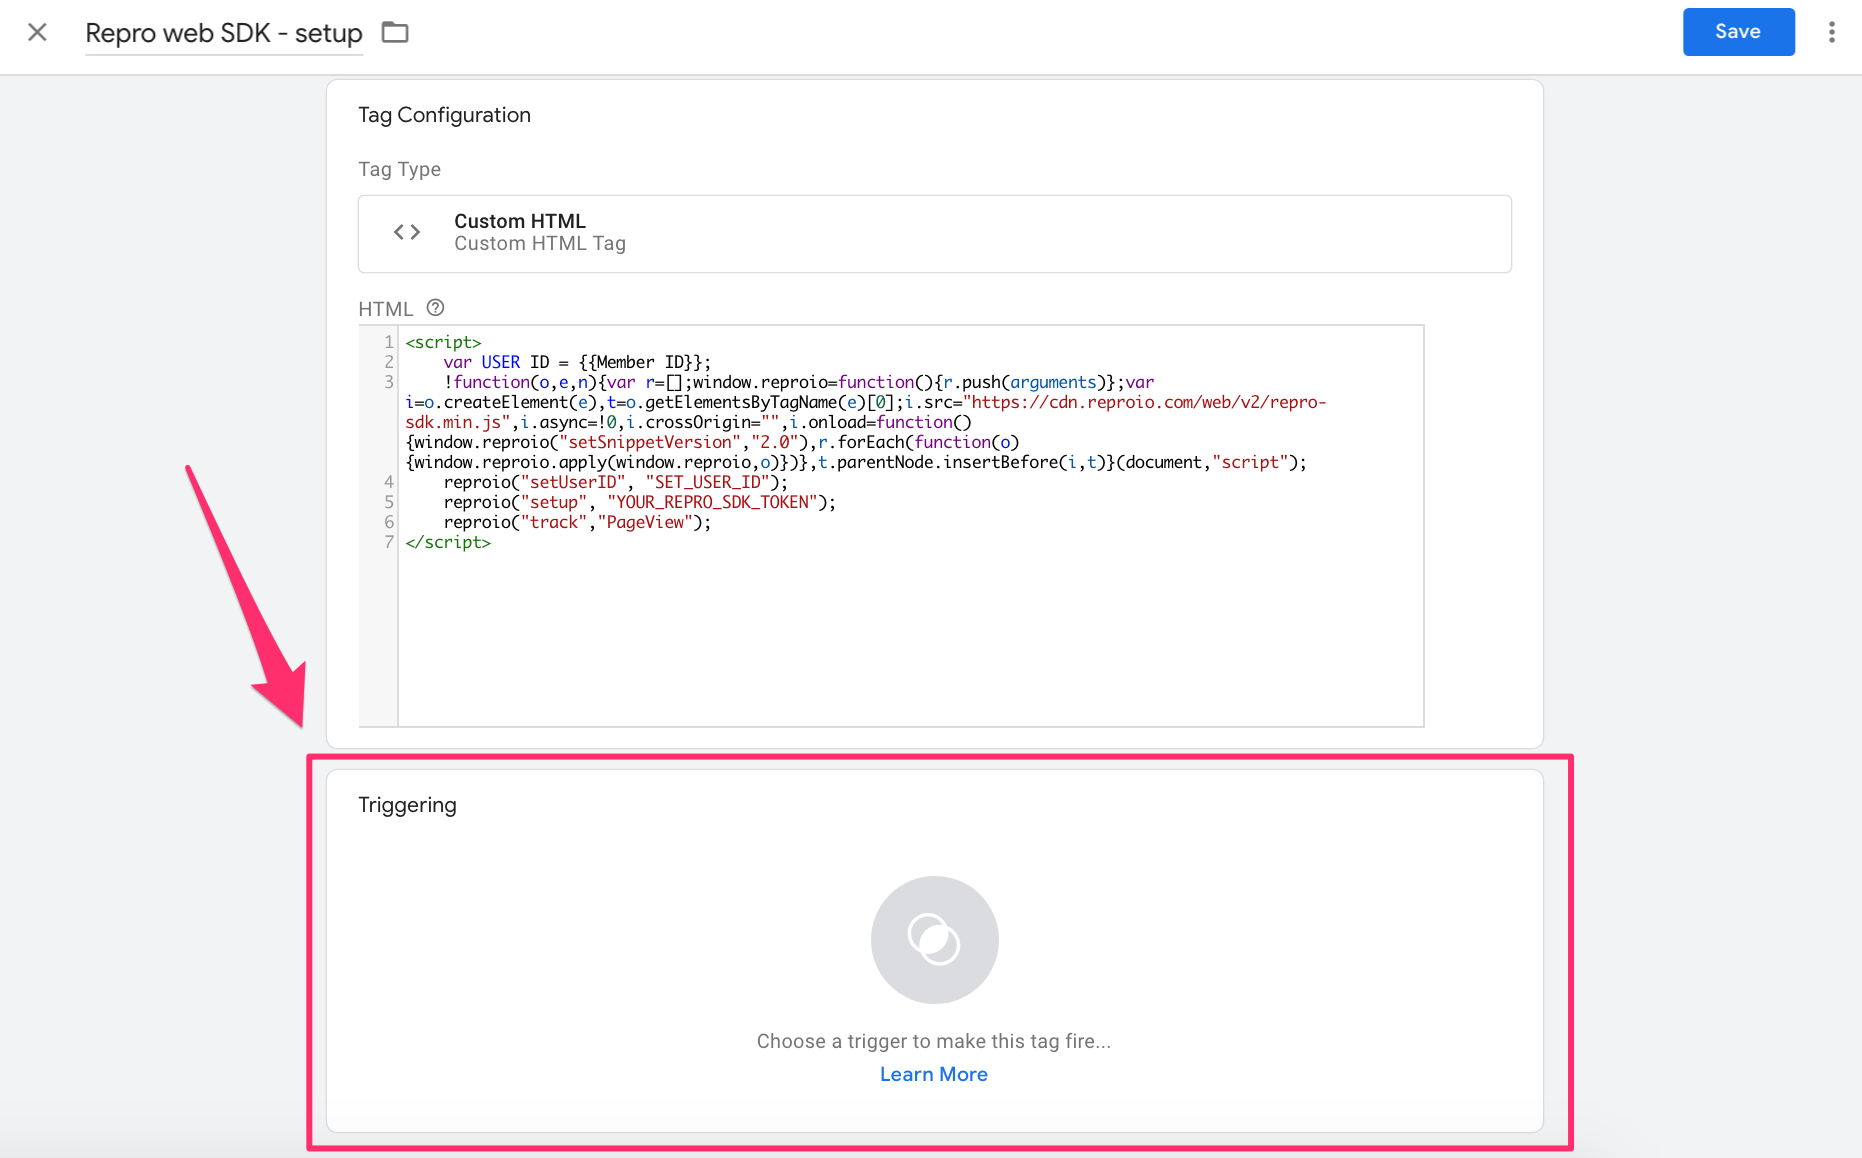Click the closing </script> tag line

tap(448, 542)
